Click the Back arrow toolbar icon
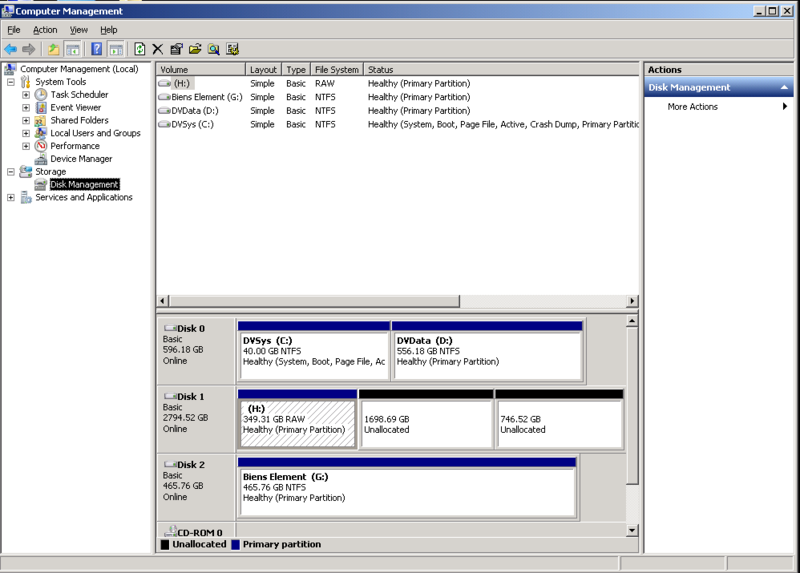 tap(10, 49)
